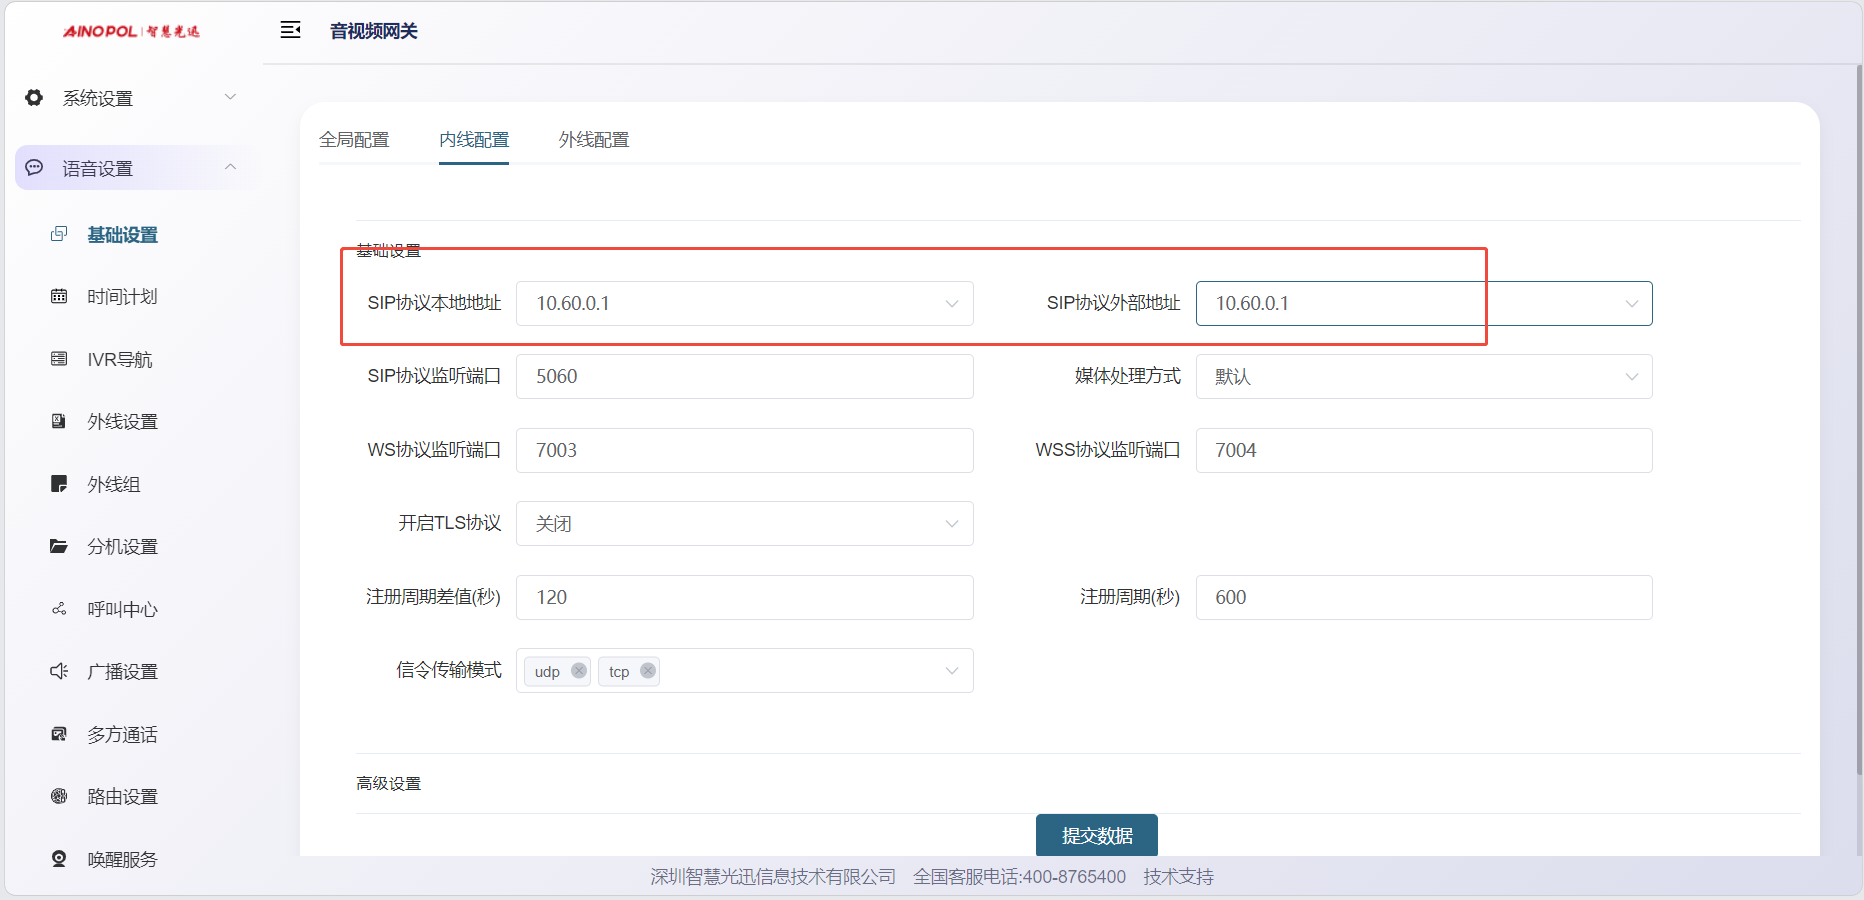Click the 广播设置 speaker icon
The height and width of the screenshot is (900, 1864).
coord(59,671)
